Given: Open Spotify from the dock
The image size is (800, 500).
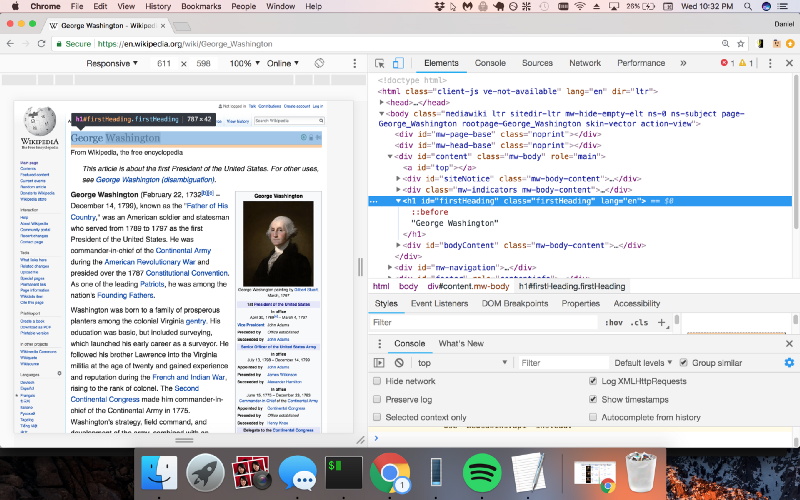Looking at the screenshot, I should coord(482,473).
